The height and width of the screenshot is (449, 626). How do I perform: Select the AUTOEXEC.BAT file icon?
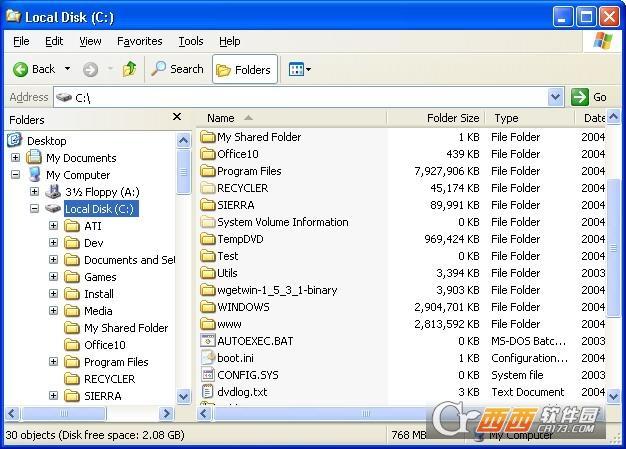208,341
